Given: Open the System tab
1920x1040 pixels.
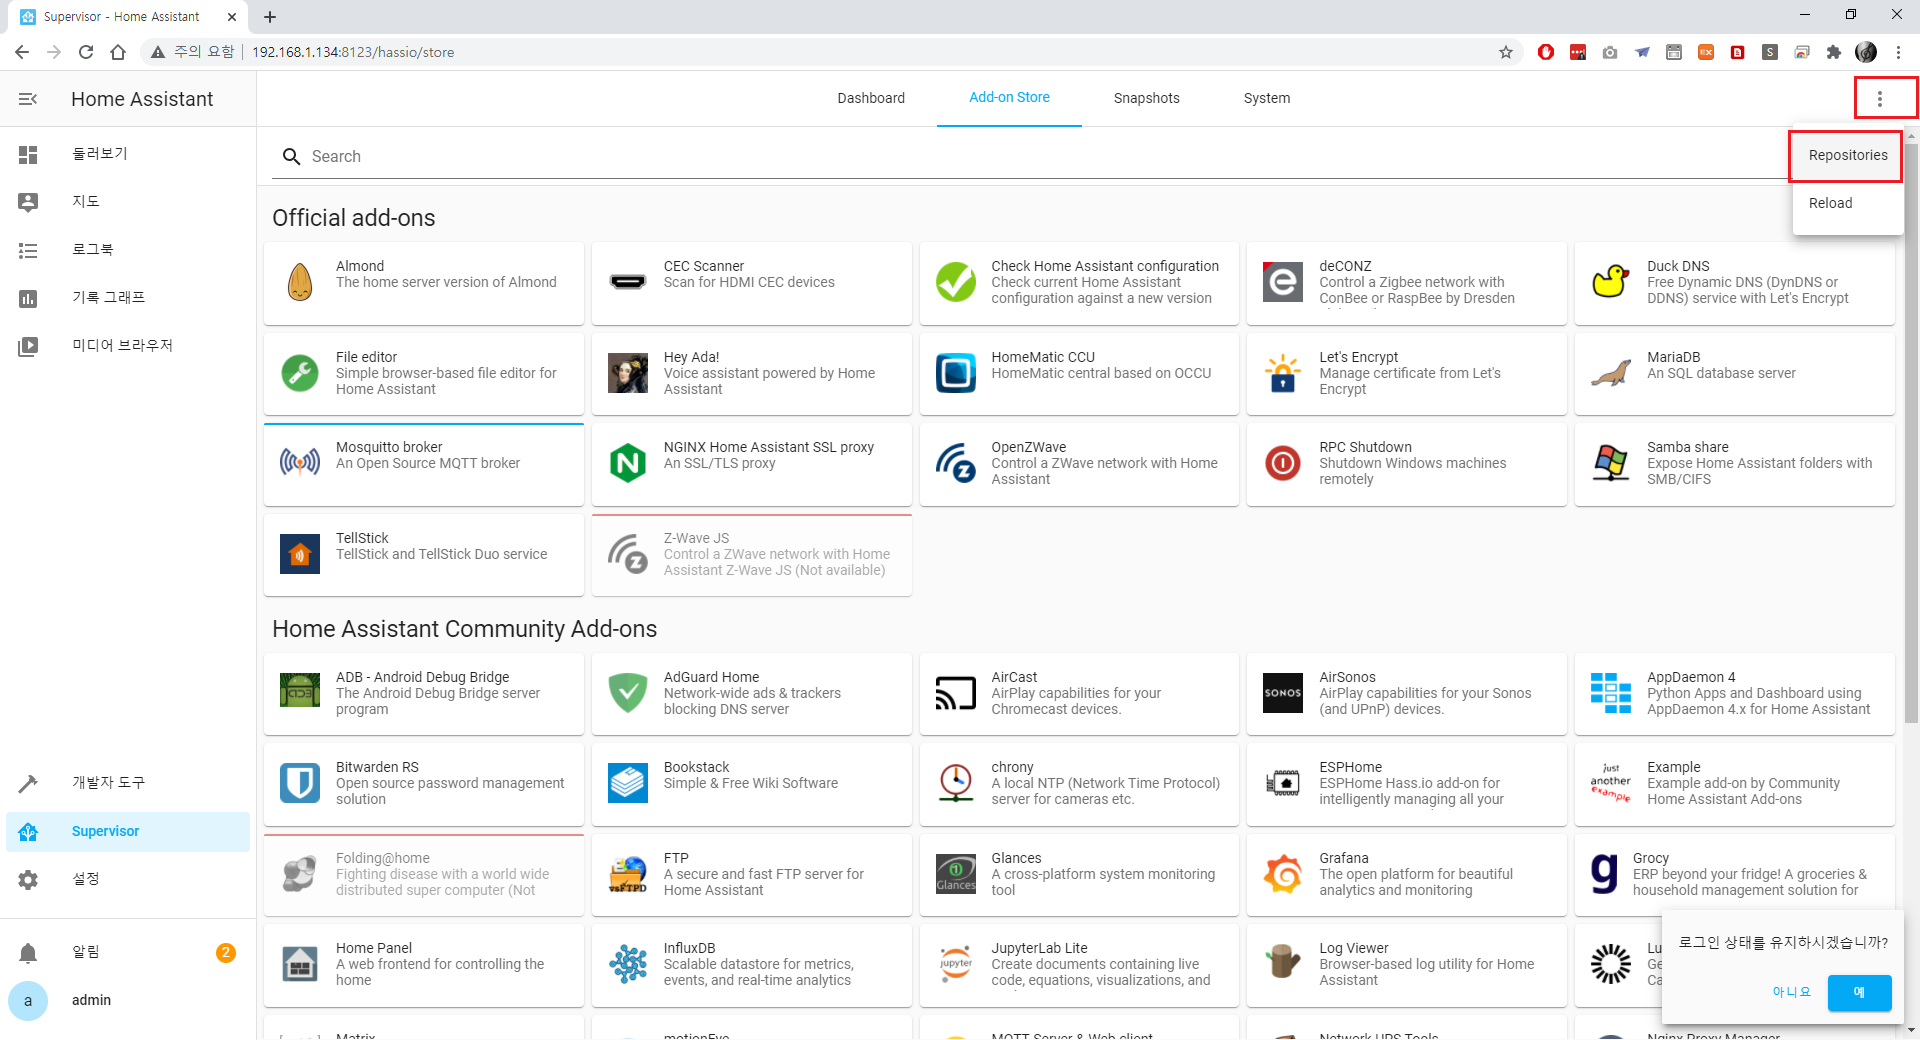Looking at the screenshot, I should (x=1266, y=98).
